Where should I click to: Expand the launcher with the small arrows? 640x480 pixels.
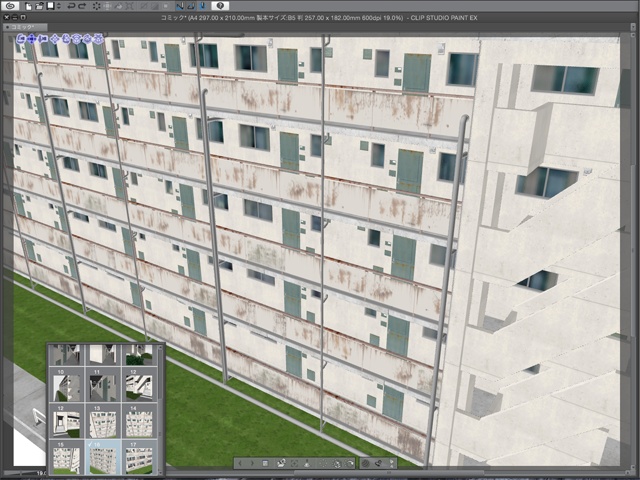(x=391, y=463)
